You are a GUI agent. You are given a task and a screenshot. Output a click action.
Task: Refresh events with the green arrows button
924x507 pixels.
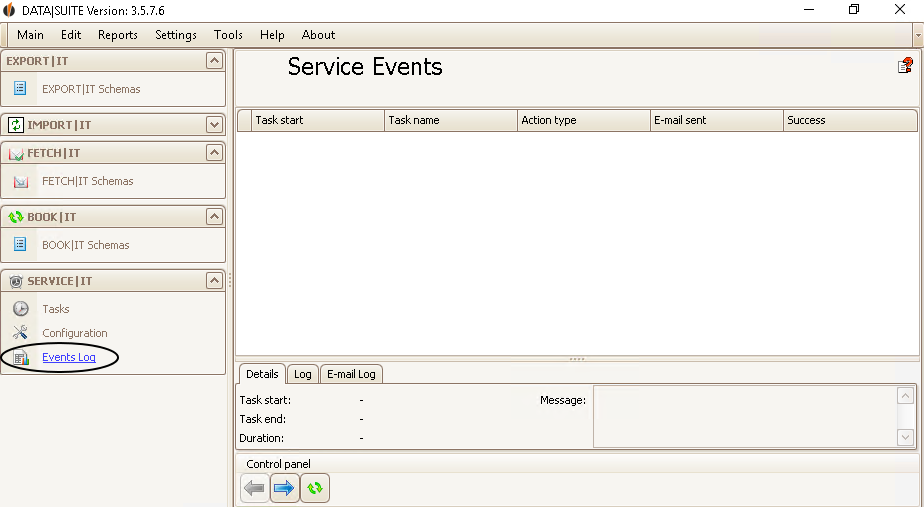pyautogui.click(x=315, y=488)
